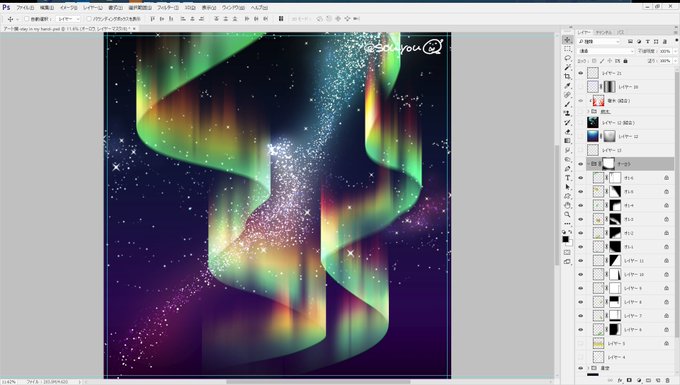Select the Hand tool
Image resolution: width=680 pixels, height=385 pixels.
pyautogui.click(x=567, y=206)
